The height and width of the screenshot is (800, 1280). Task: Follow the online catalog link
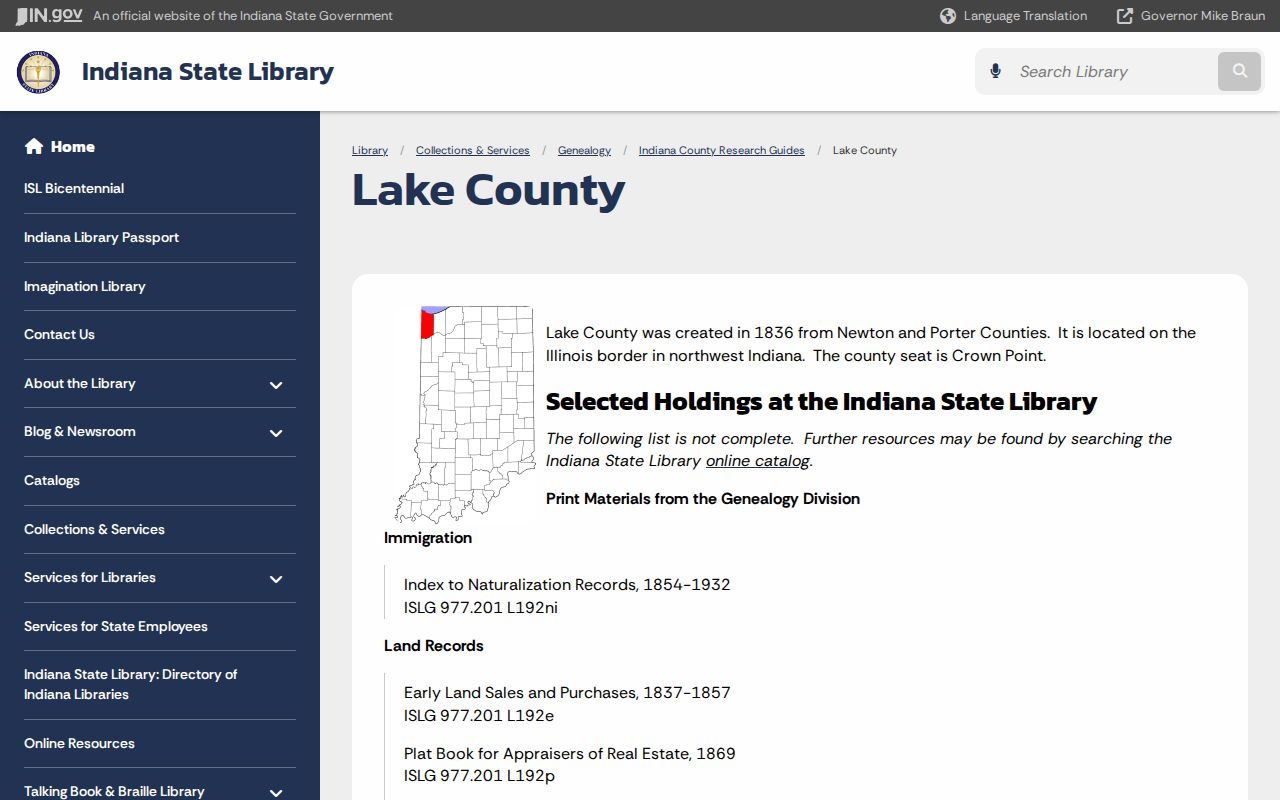click(x=758, y=461)
